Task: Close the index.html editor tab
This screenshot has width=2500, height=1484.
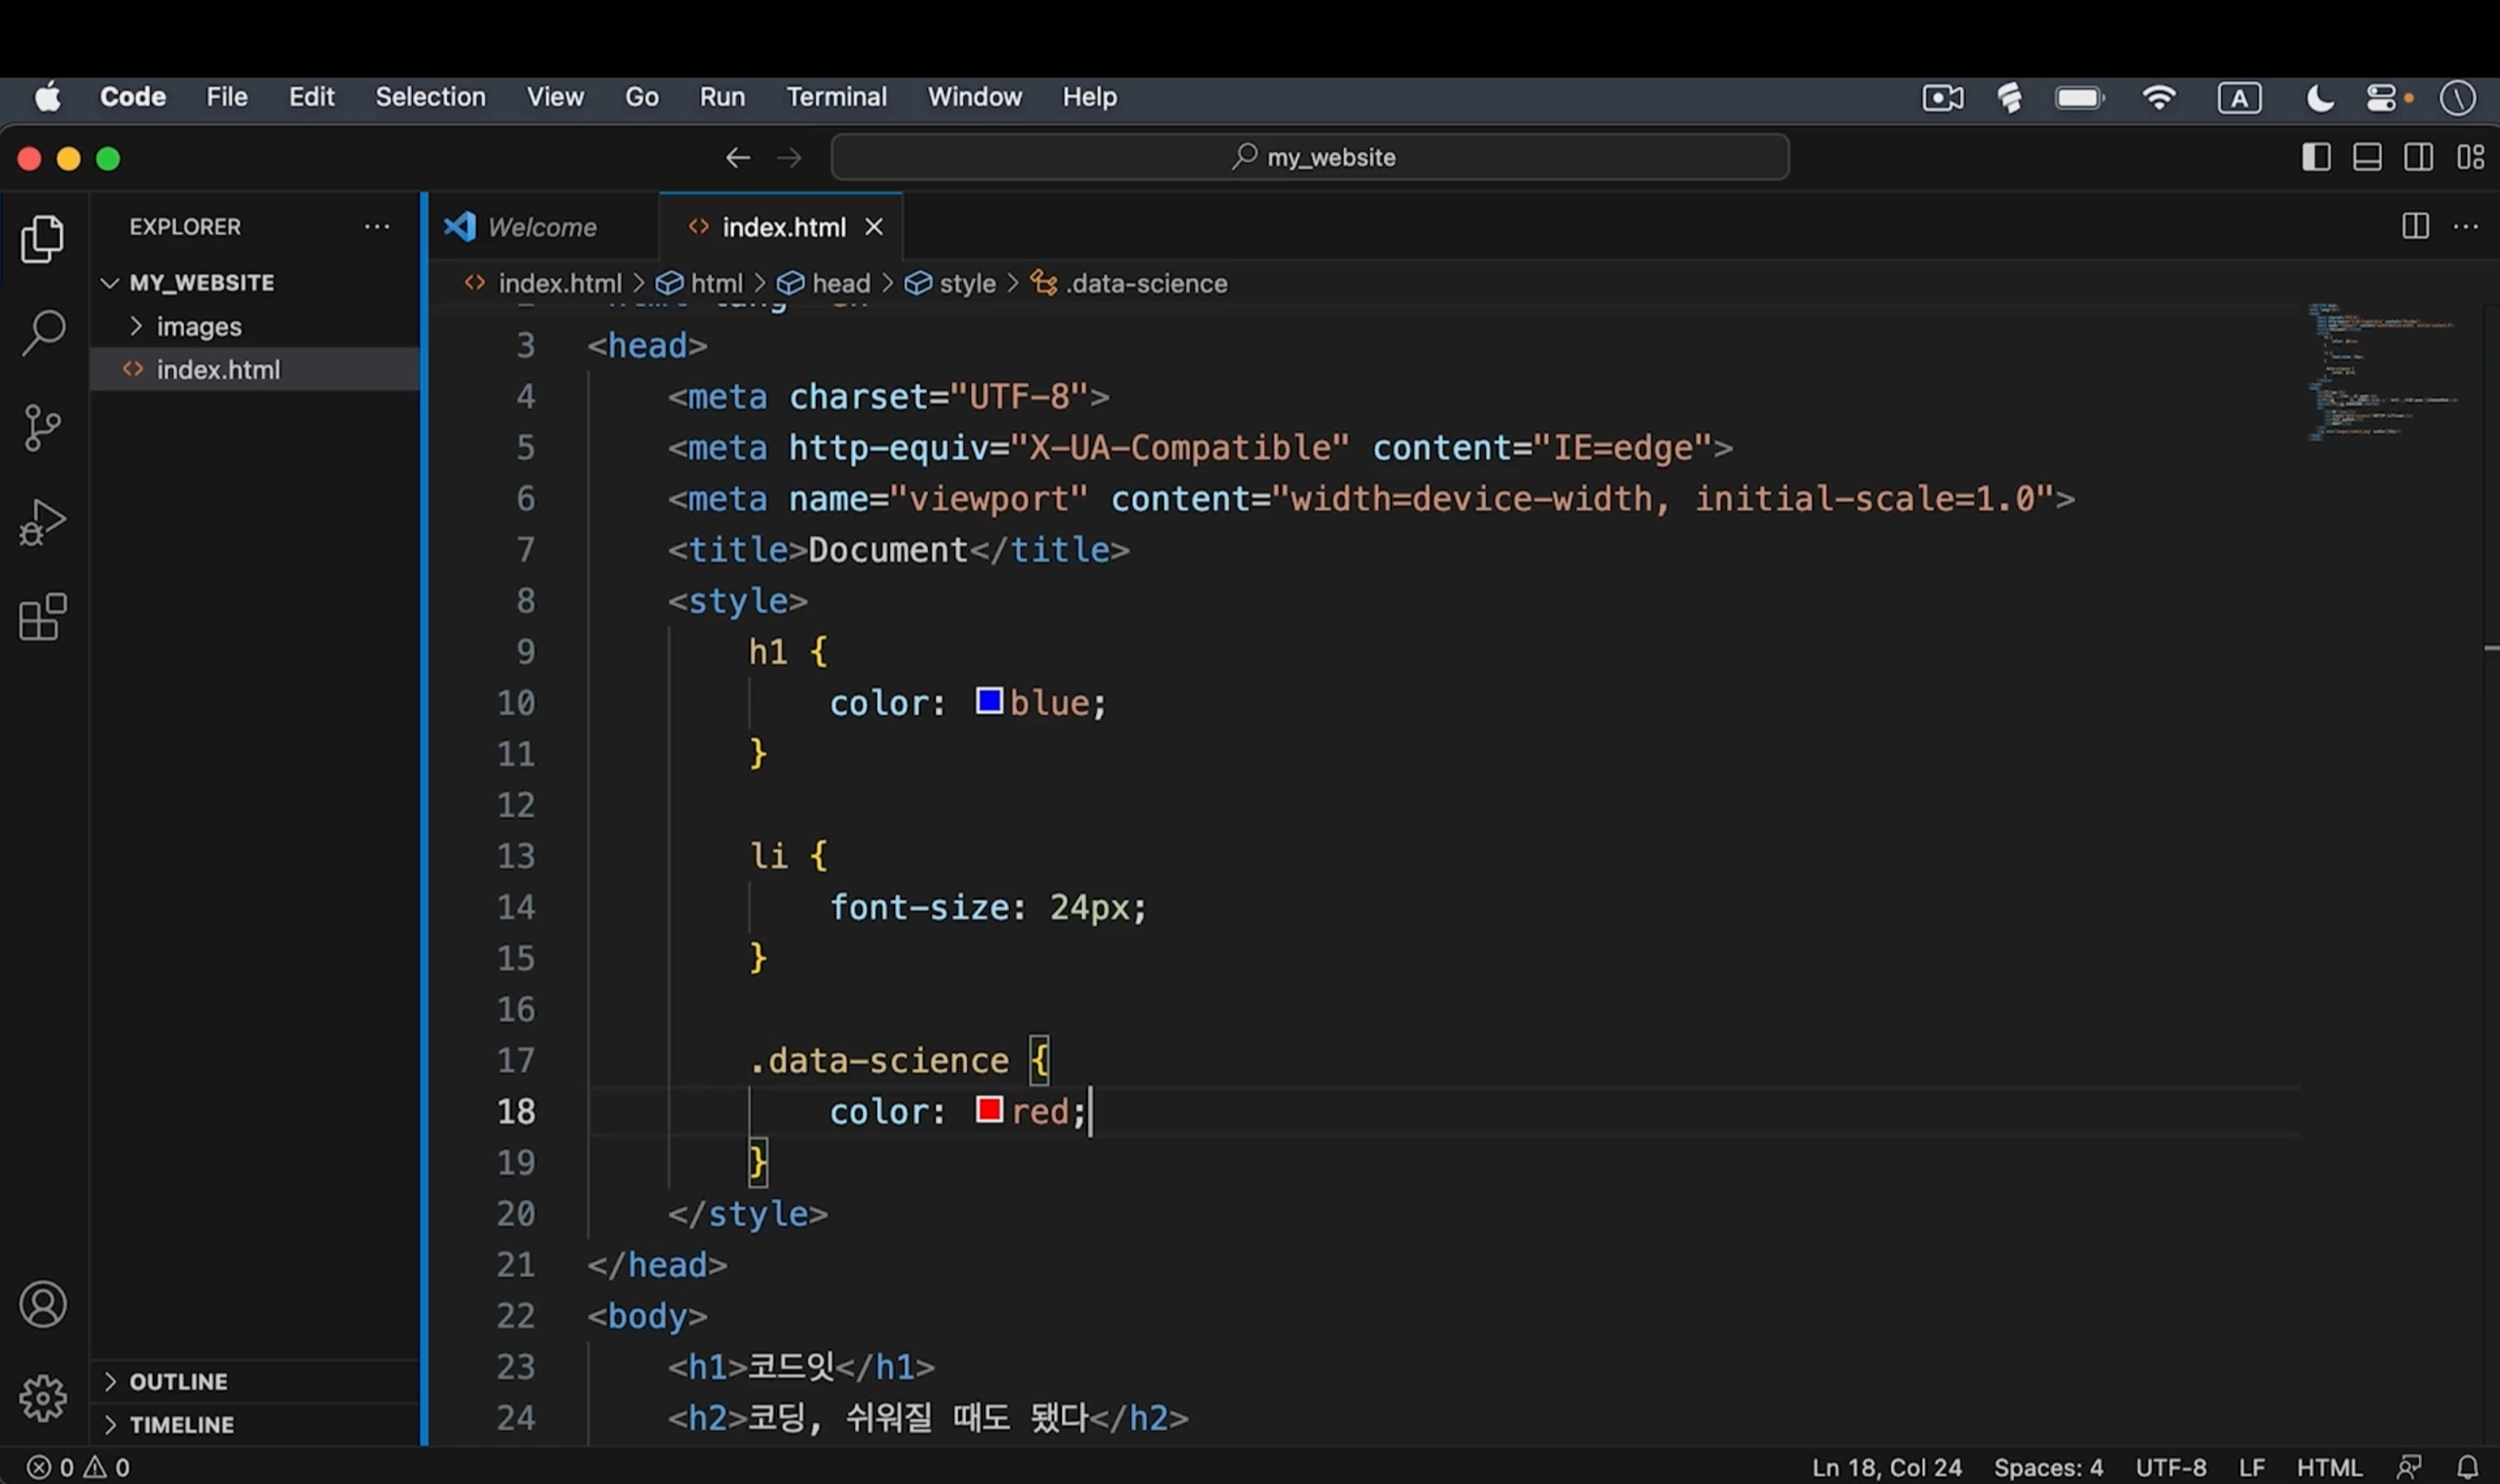Action: tap(874, 227)
